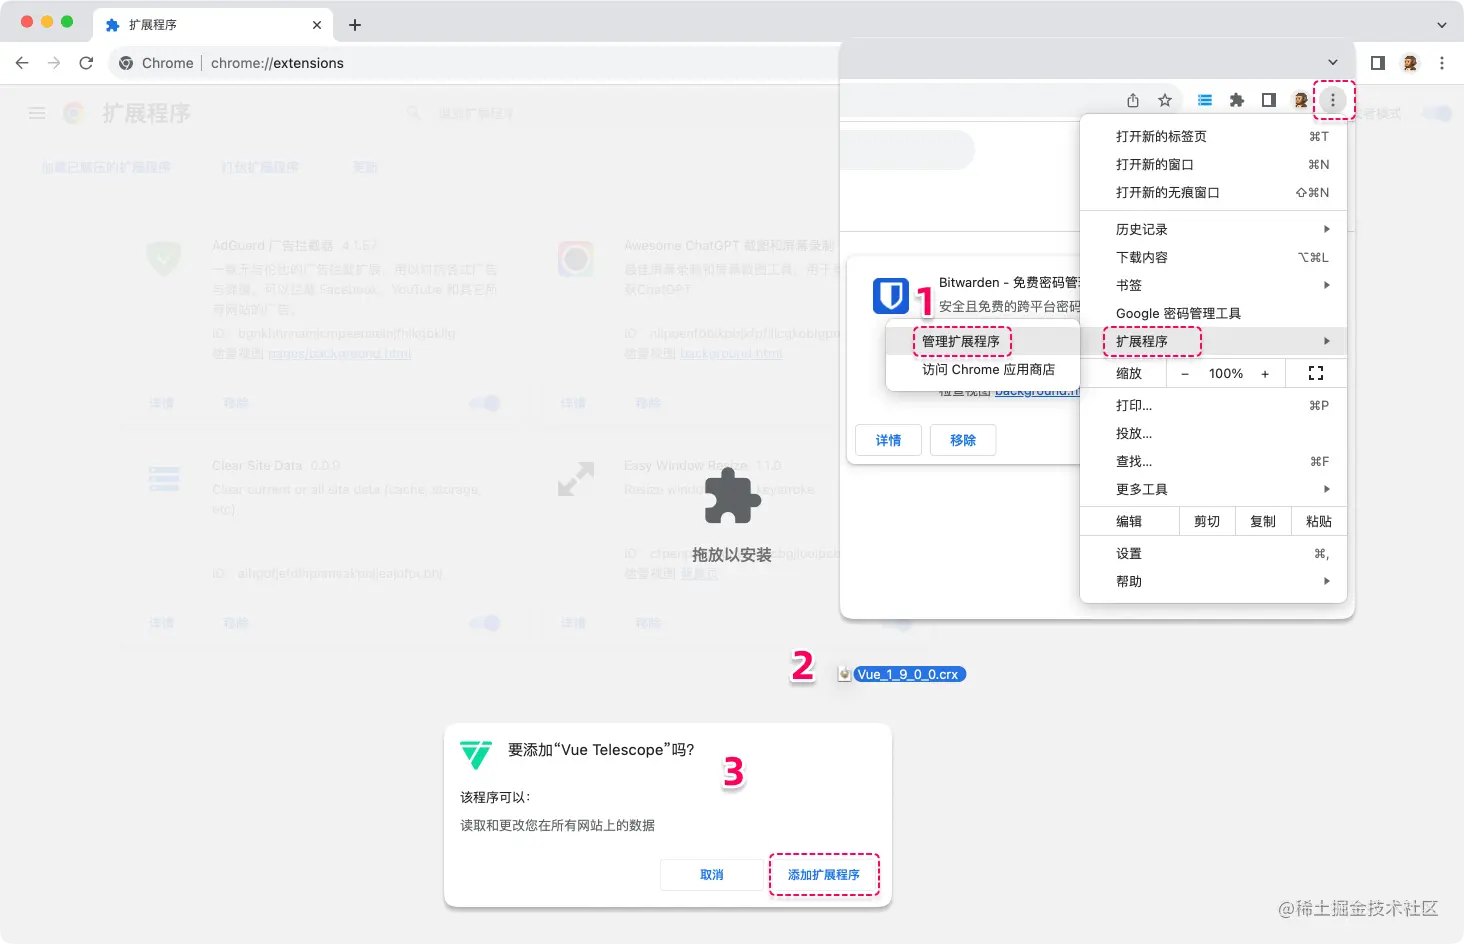Toggle the Clear Site Data extension switch
This screenshot has width=1464, height=944.
click(485, 623)
